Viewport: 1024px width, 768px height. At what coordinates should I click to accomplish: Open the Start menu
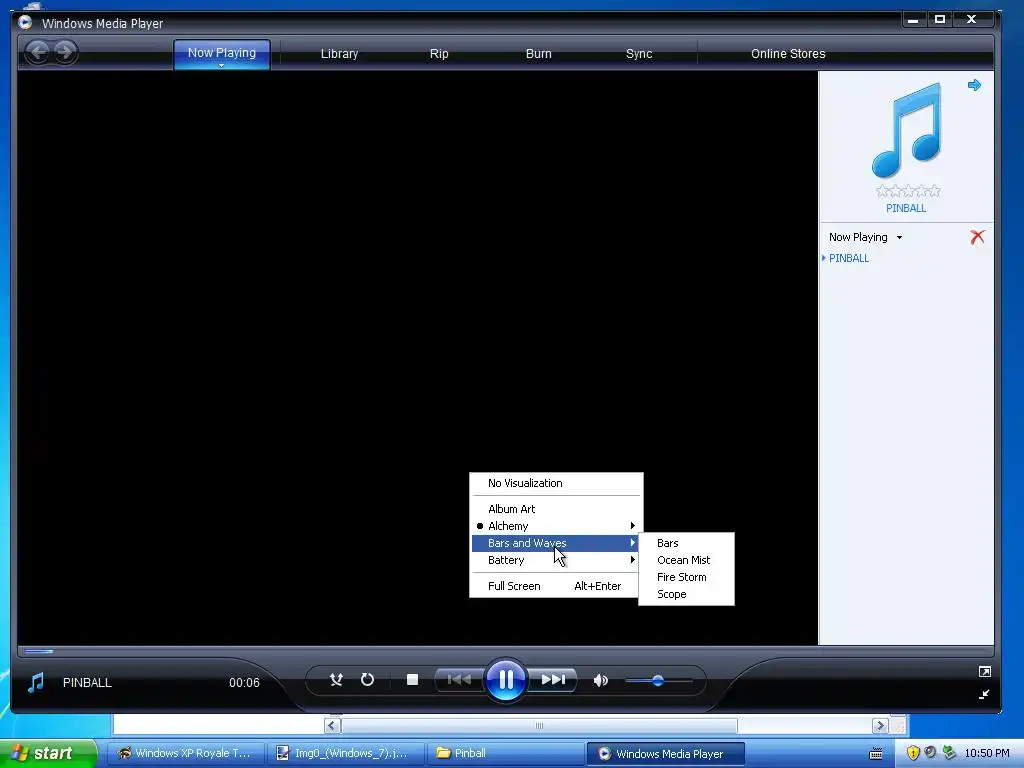[x=48, y=753]
